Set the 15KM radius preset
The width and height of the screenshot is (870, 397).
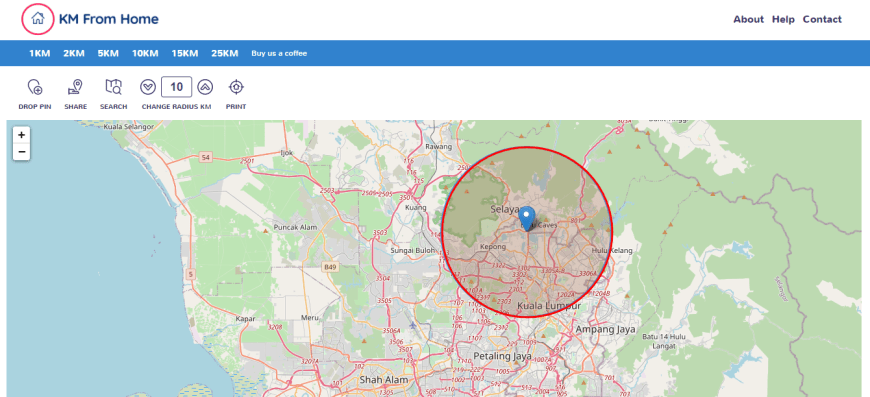pyautogui.click(x=185, y=53)
